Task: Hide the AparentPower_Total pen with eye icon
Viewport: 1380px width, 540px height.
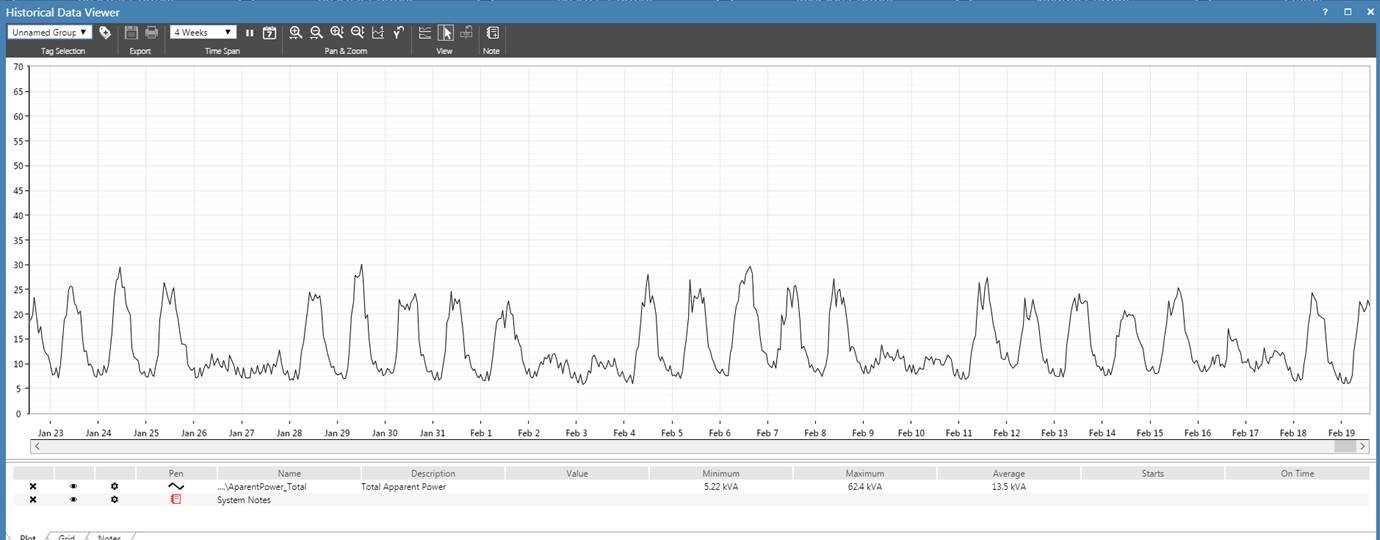Action: tap(73, 487)
